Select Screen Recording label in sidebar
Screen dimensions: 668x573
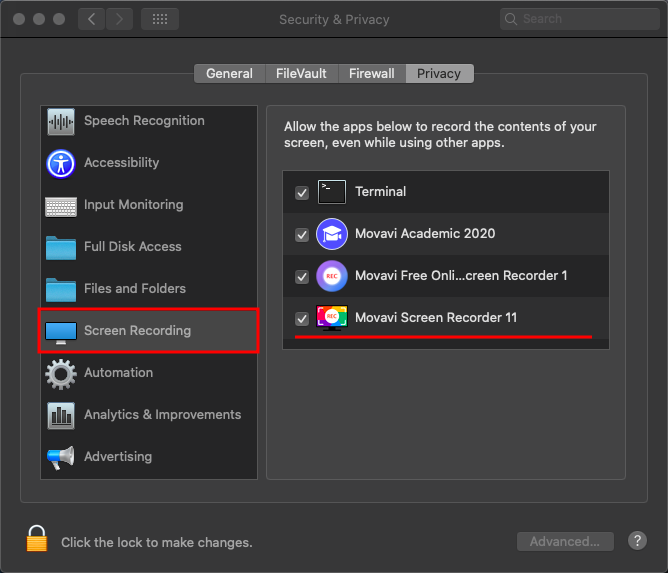138,331
